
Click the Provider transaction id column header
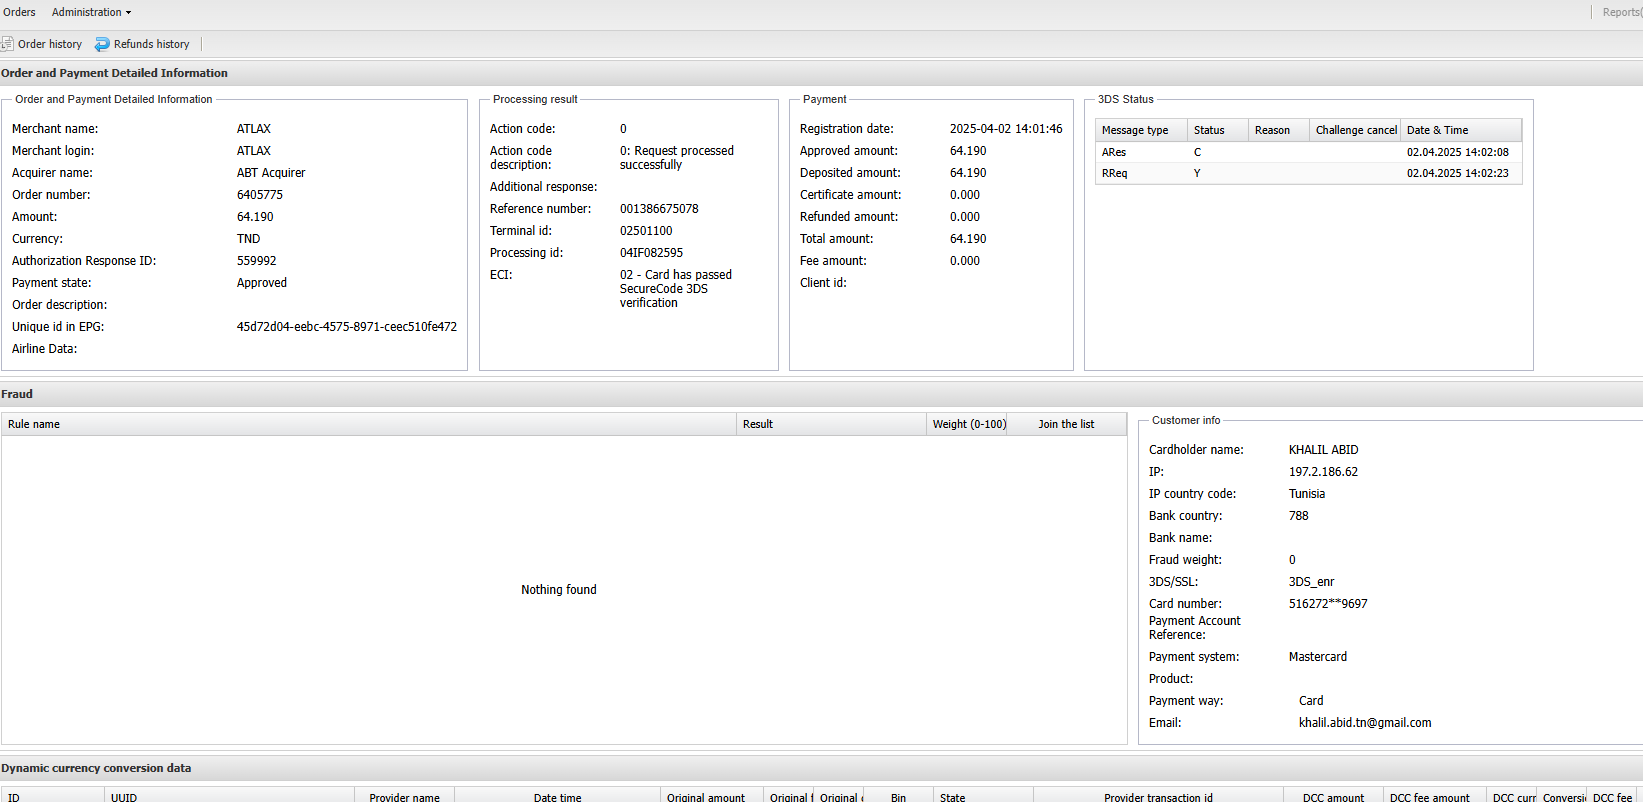(x=1158, y=797)
